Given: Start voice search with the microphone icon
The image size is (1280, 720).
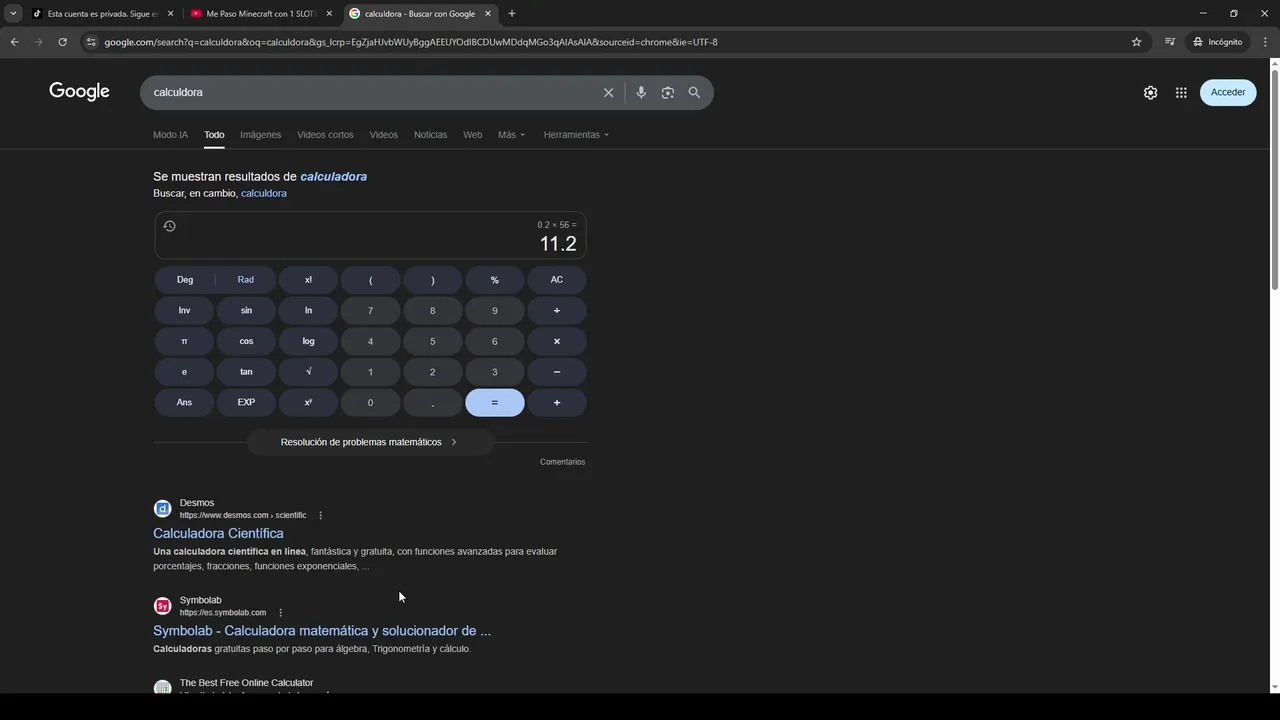Looking at the screenshot, I should pos(641,92).
